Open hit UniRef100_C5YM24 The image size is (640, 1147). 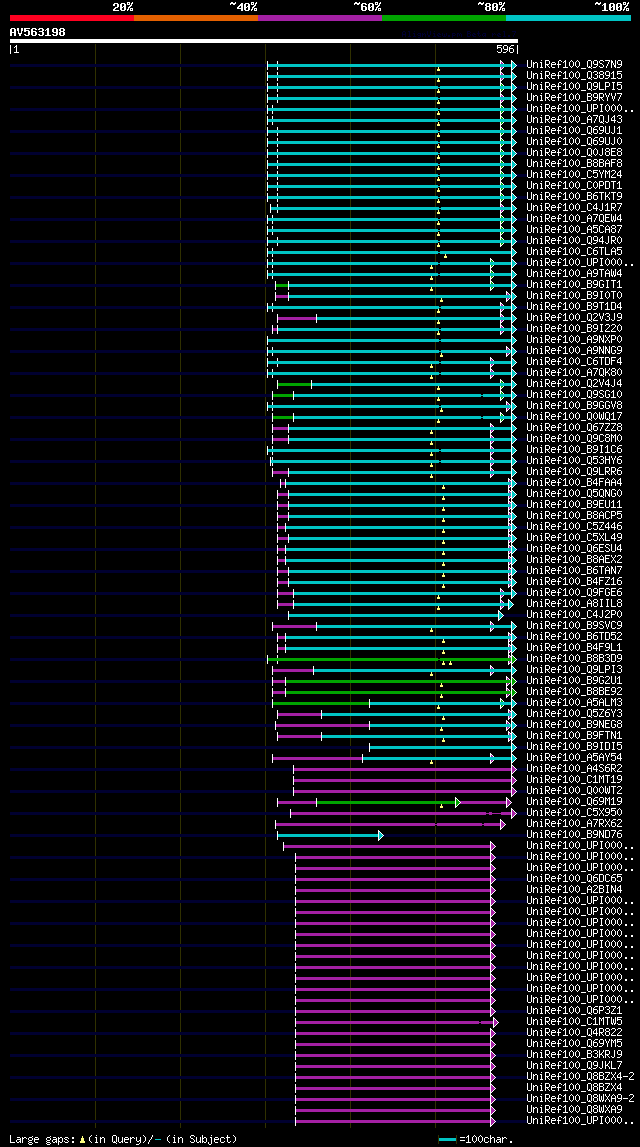[574, 174]
